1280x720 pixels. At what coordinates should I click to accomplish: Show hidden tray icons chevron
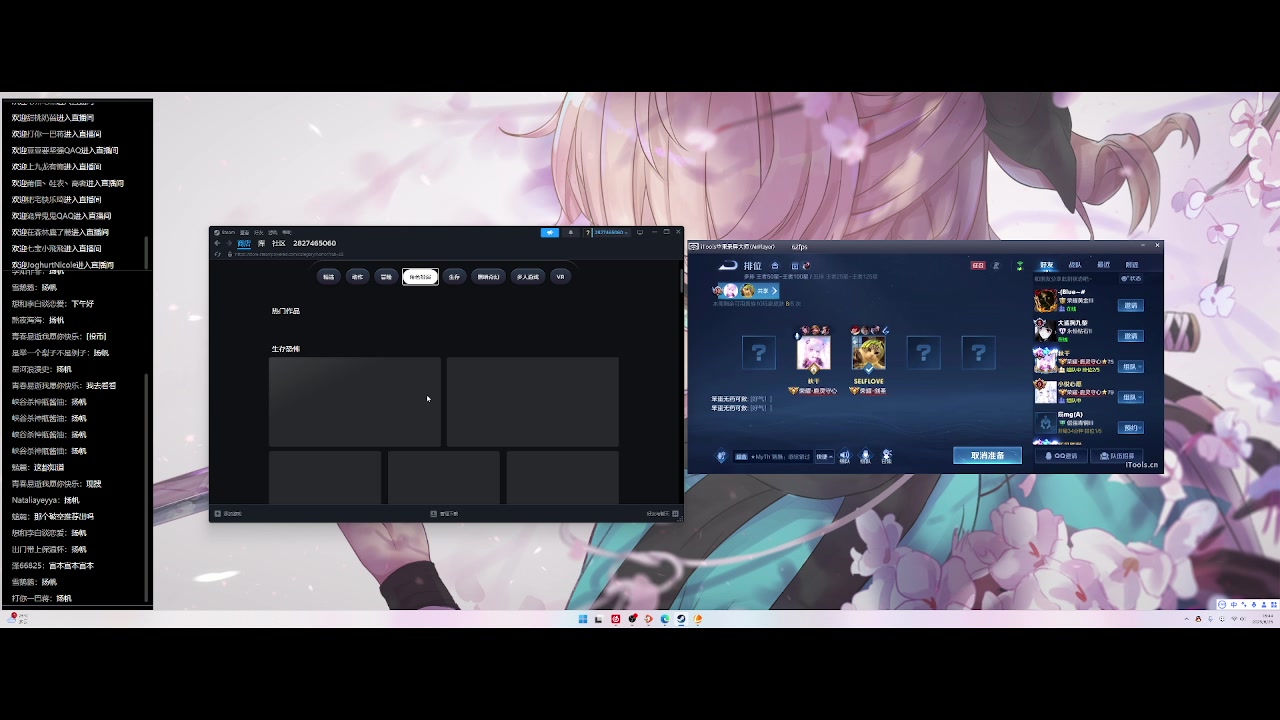pyautogui.click(x=1187, y=619)
